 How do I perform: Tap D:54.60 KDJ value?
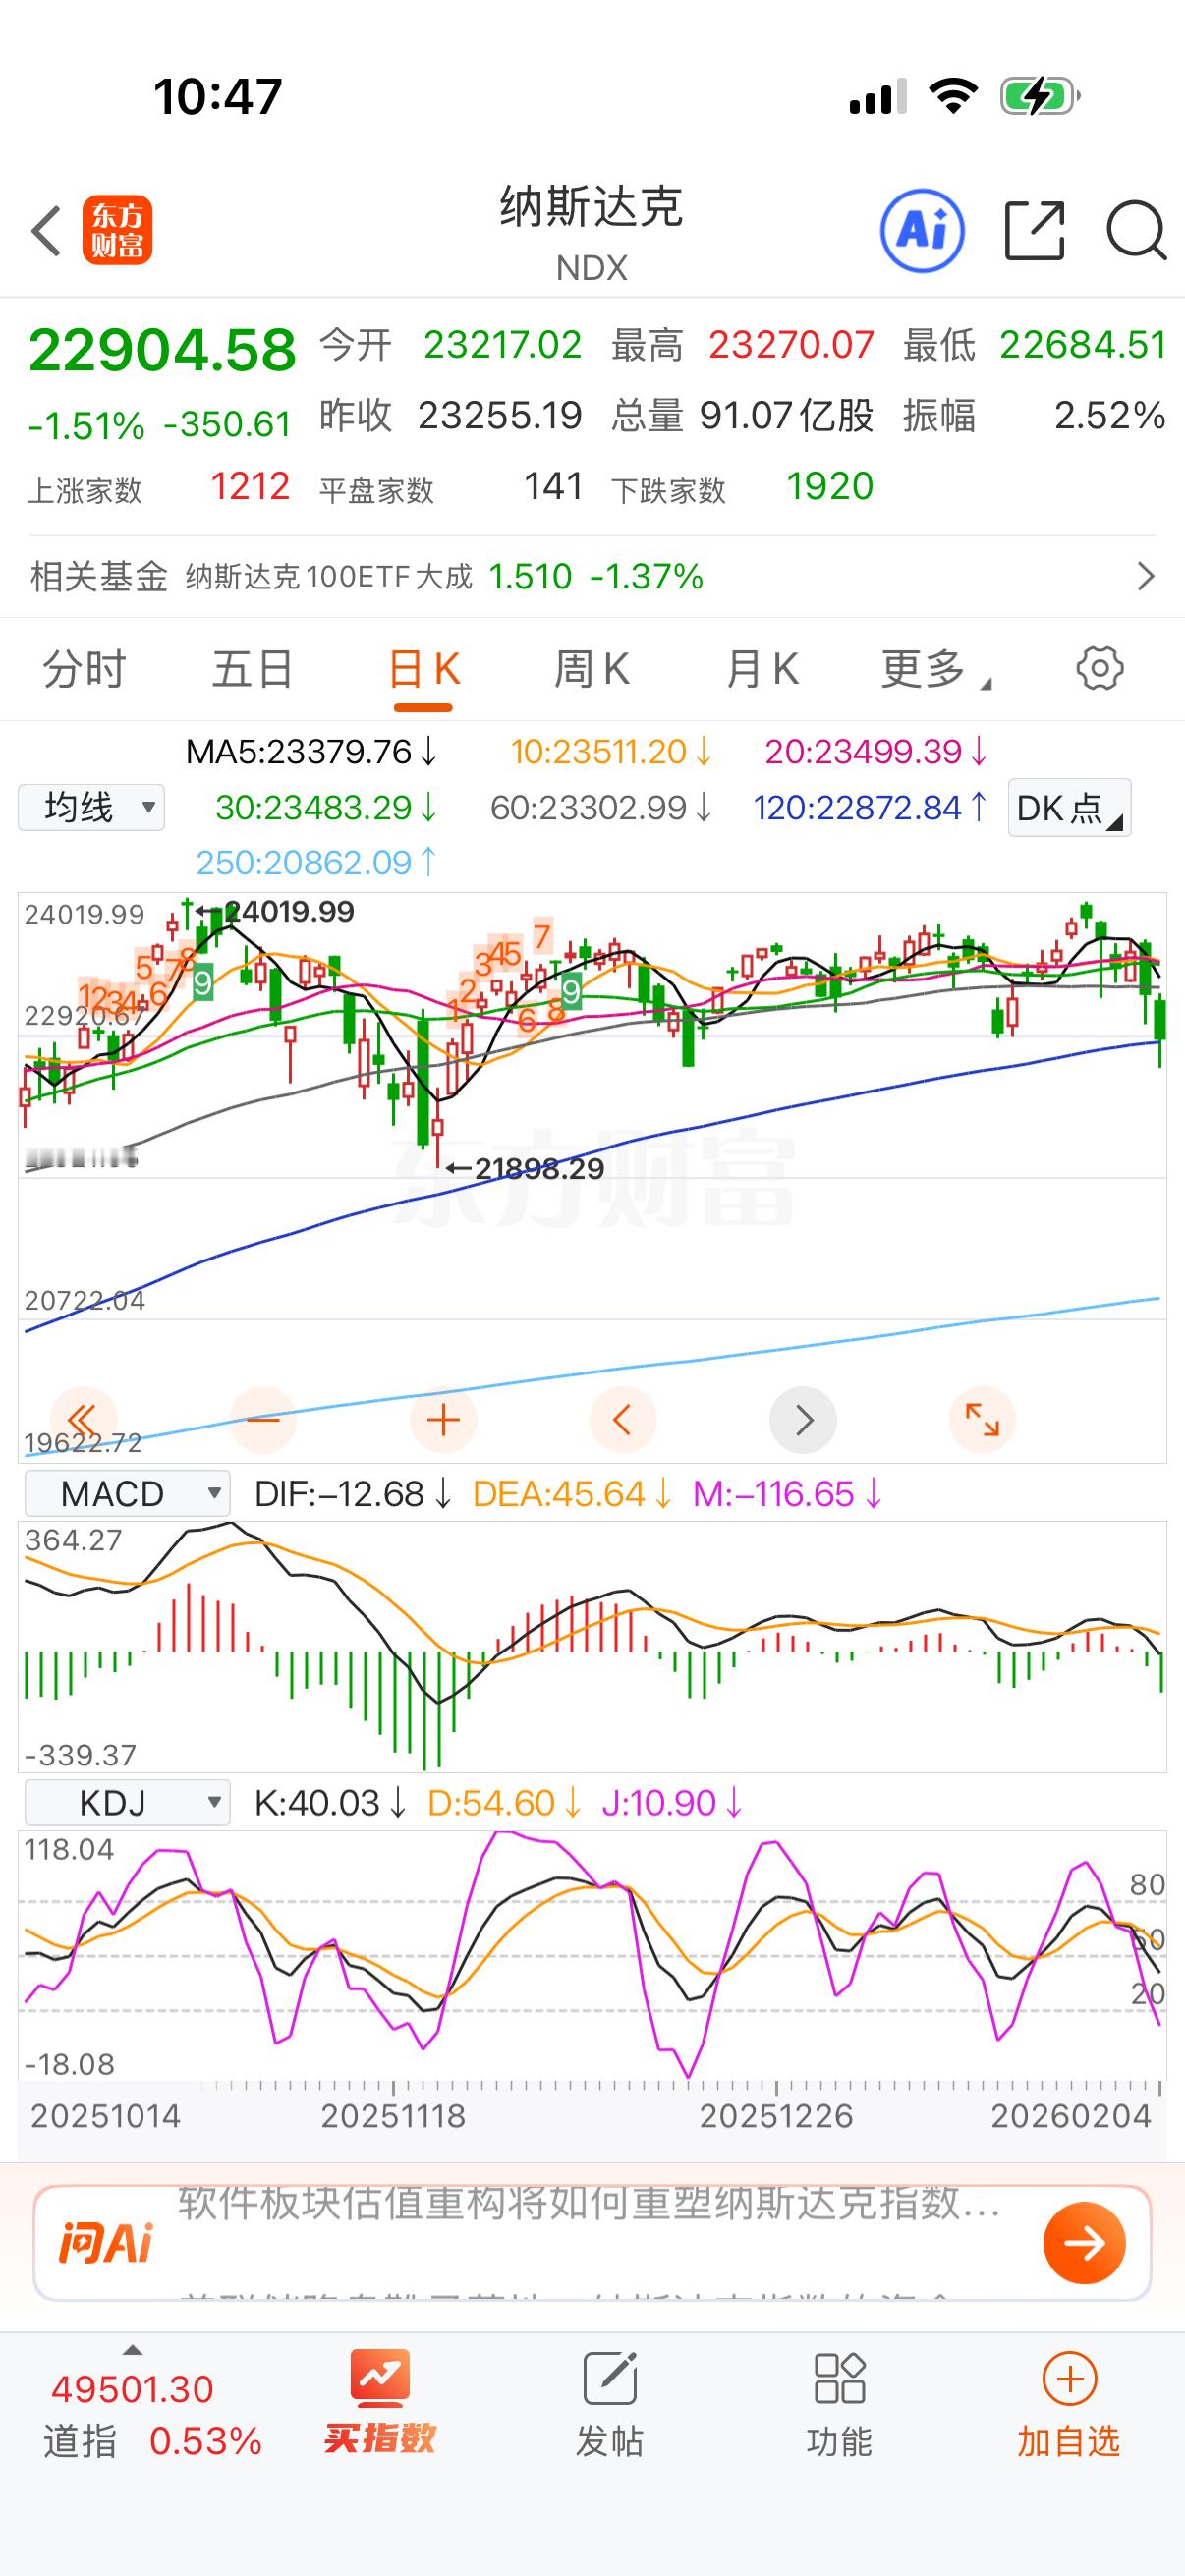click(x=504, y=1803)
